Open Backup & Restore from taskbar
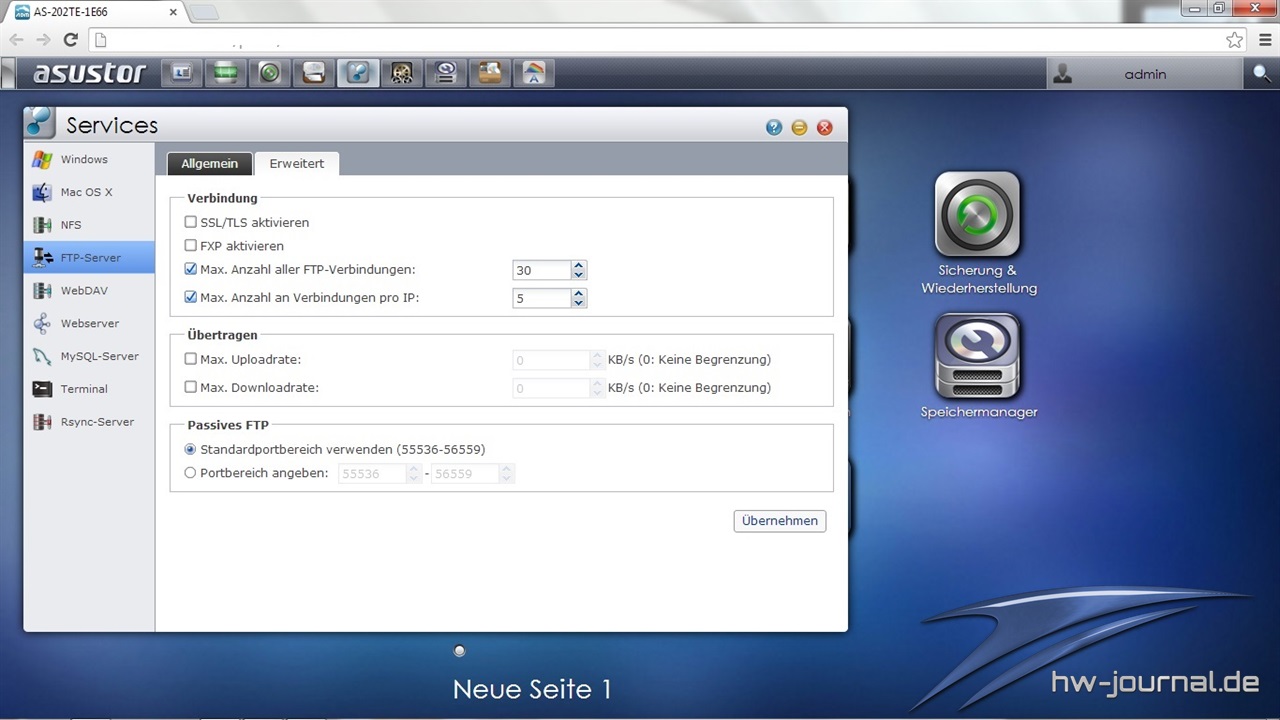The width and height of the screenshot is (1280, 720). (x=270, y=73)
